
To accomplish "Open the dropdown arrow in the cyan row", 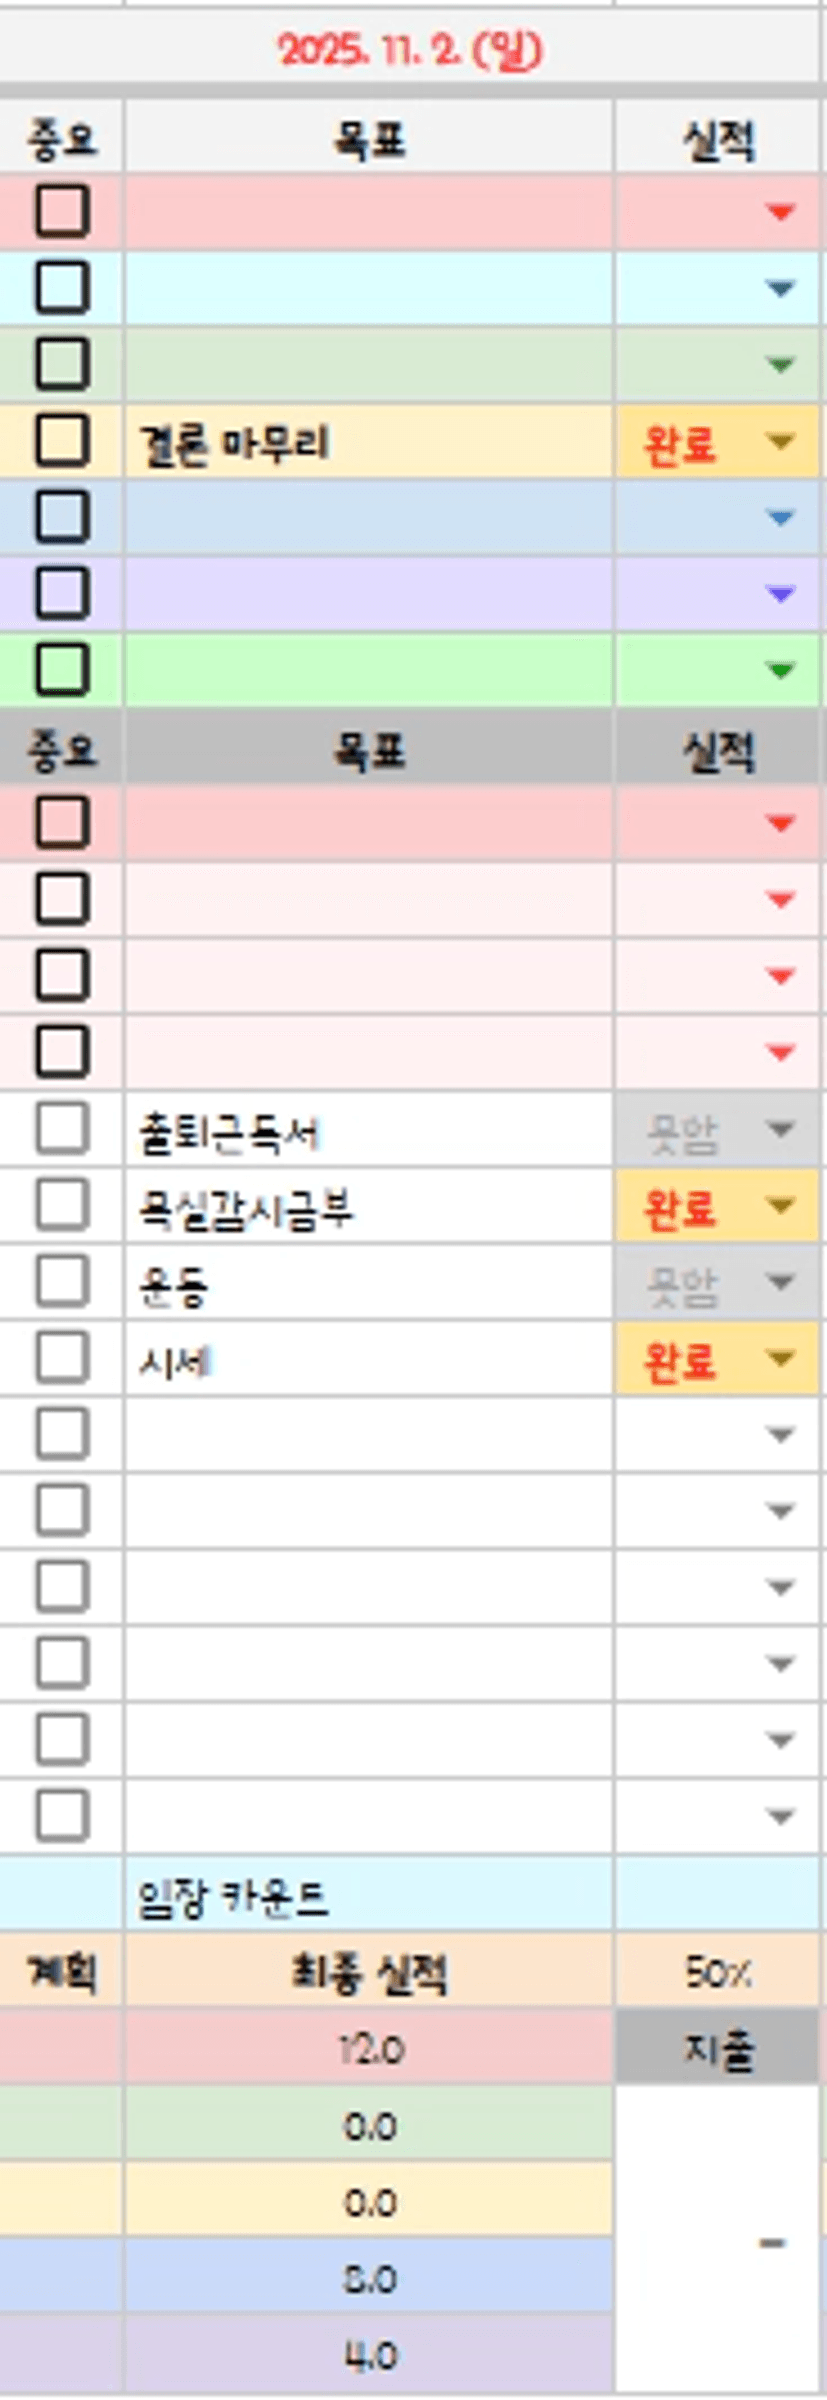I will pos(780,289).
